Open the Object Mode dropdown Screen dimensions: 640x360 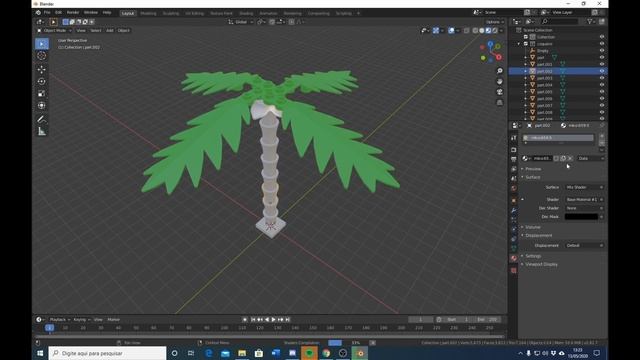click(54, 30)
